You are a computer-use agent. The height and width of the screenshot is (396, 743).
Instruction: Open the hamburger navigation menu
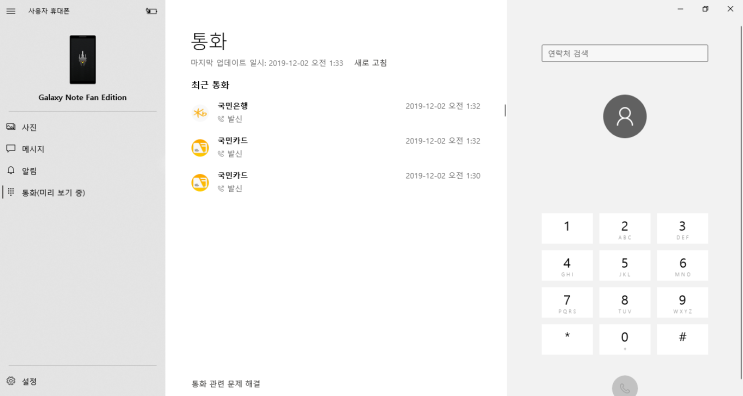pos(11,11)
